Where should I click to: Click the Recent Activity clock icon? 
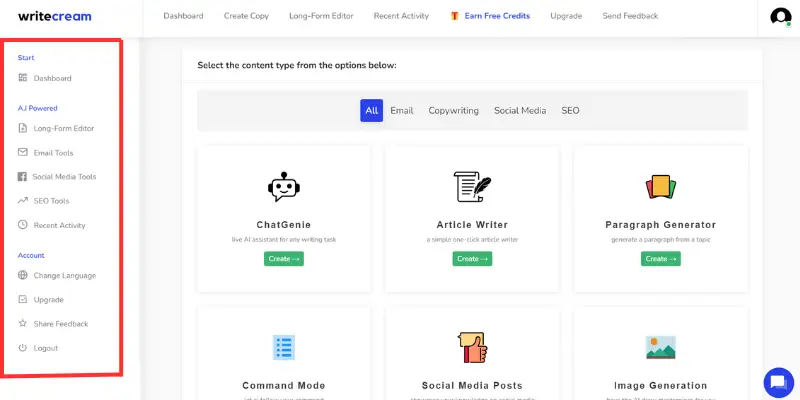22,224
